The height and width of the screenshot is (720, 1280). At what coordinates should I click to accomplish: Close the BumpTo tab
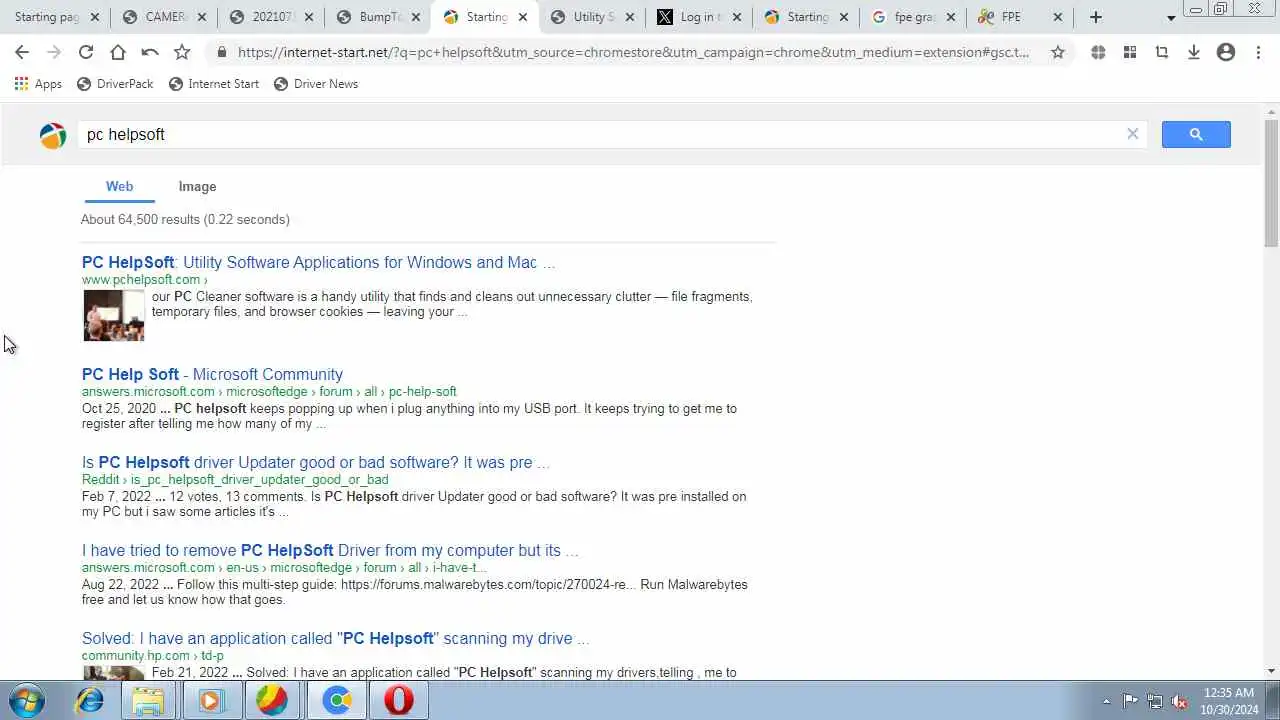pos(416,17)
